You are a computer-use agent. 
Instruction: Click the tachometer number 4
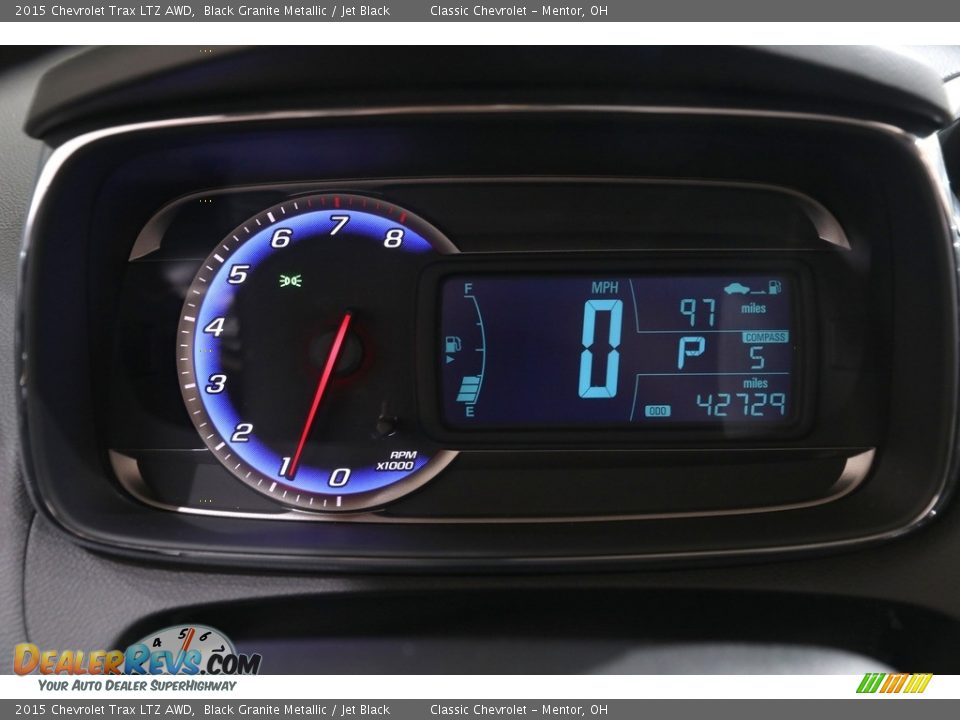(214, 327)
